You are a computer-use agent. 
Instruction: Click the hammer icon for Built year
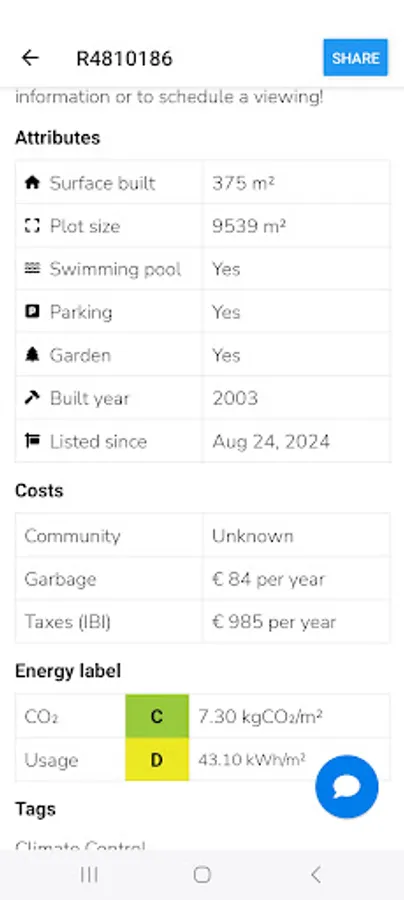[32, 398]
